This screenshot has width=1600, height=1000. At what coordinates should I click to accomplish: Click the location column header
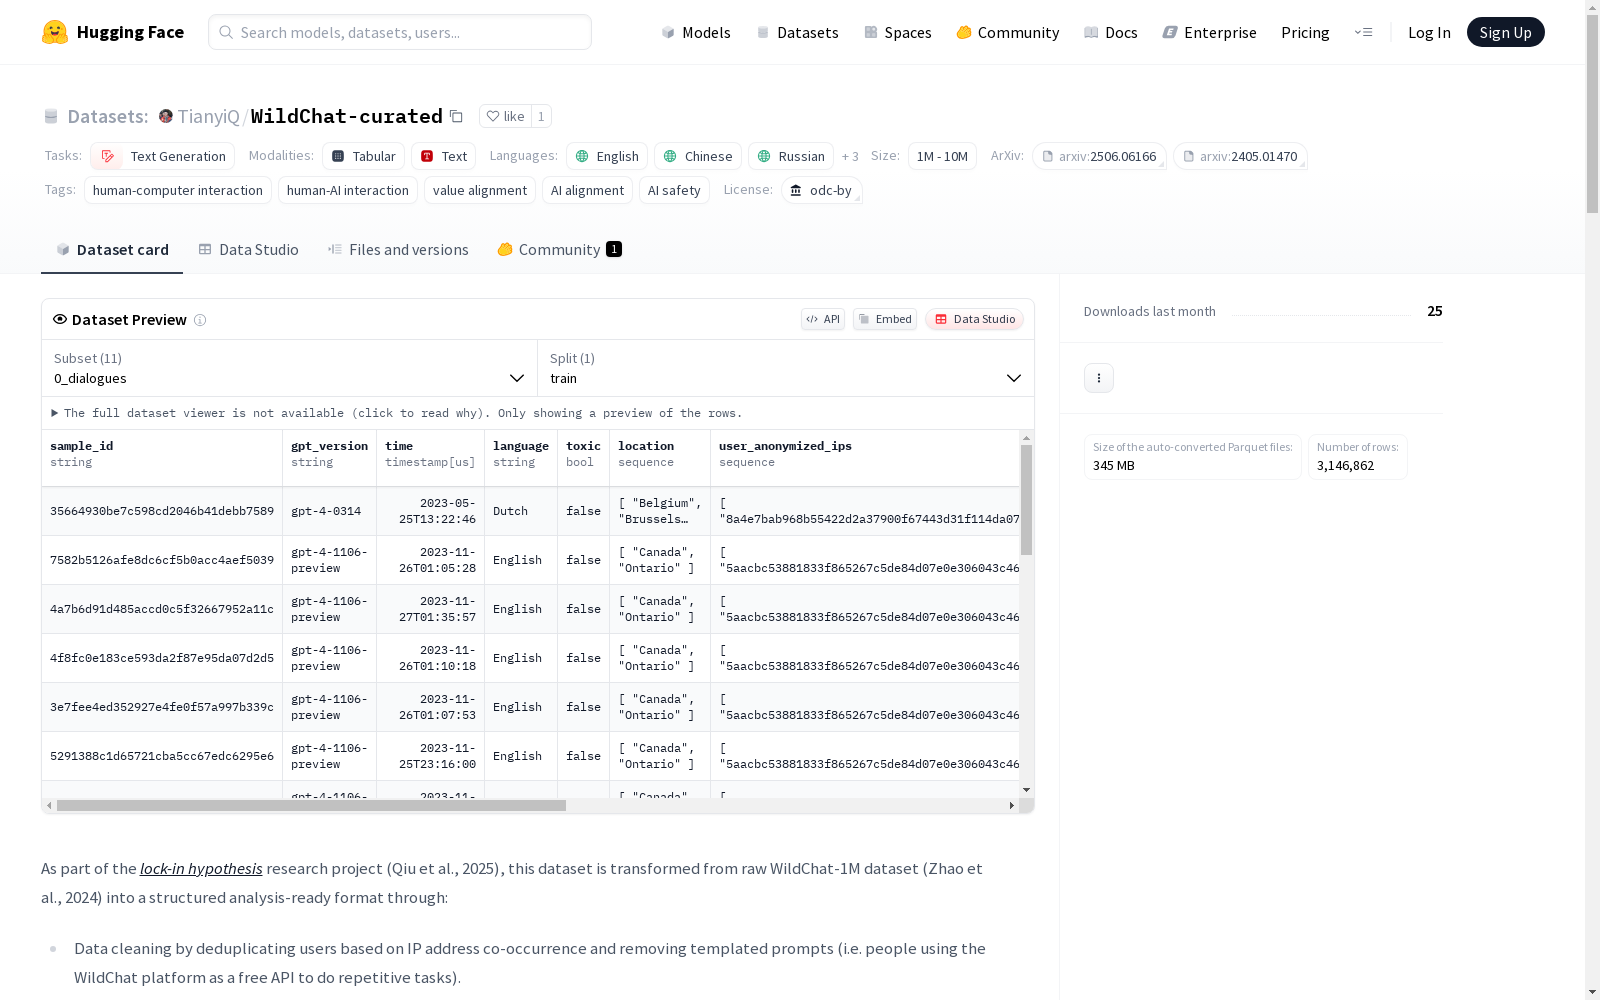[x=660, y=458]
